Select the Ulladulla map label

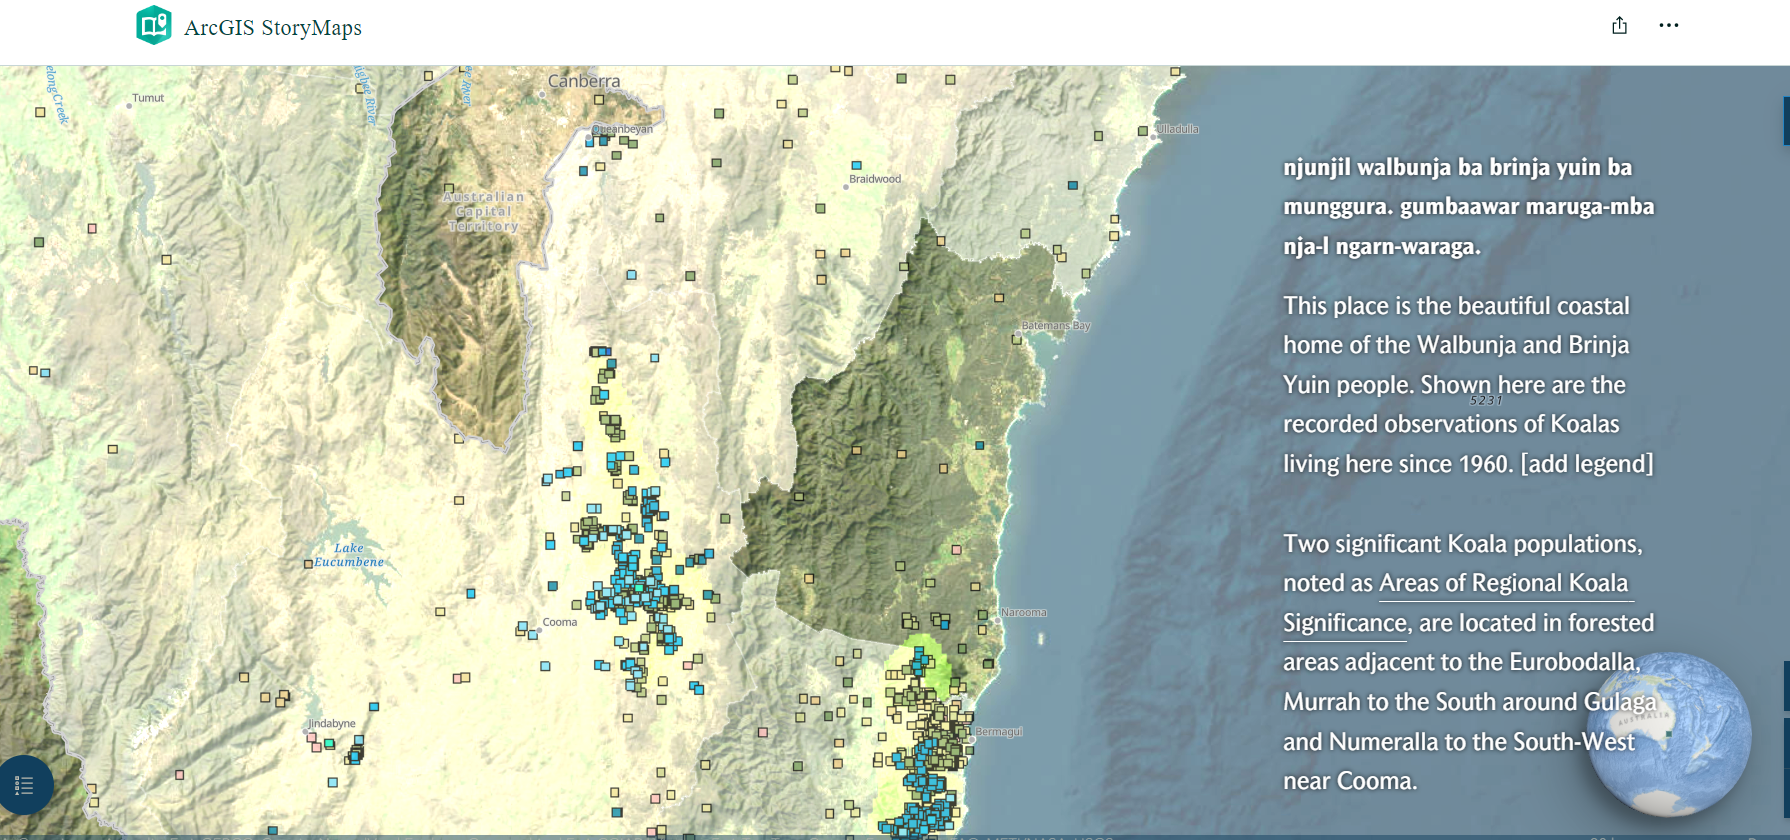[1177, 129]
